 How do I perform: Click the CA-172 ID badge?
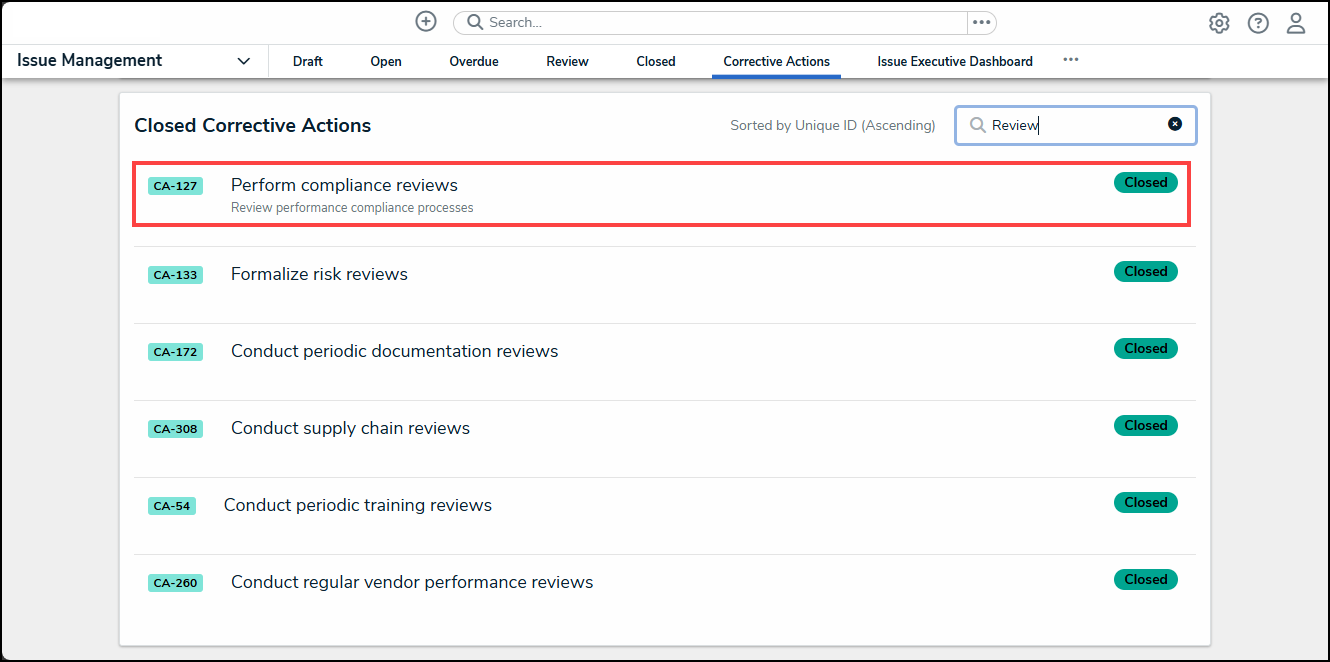click(x=175, y=352)
